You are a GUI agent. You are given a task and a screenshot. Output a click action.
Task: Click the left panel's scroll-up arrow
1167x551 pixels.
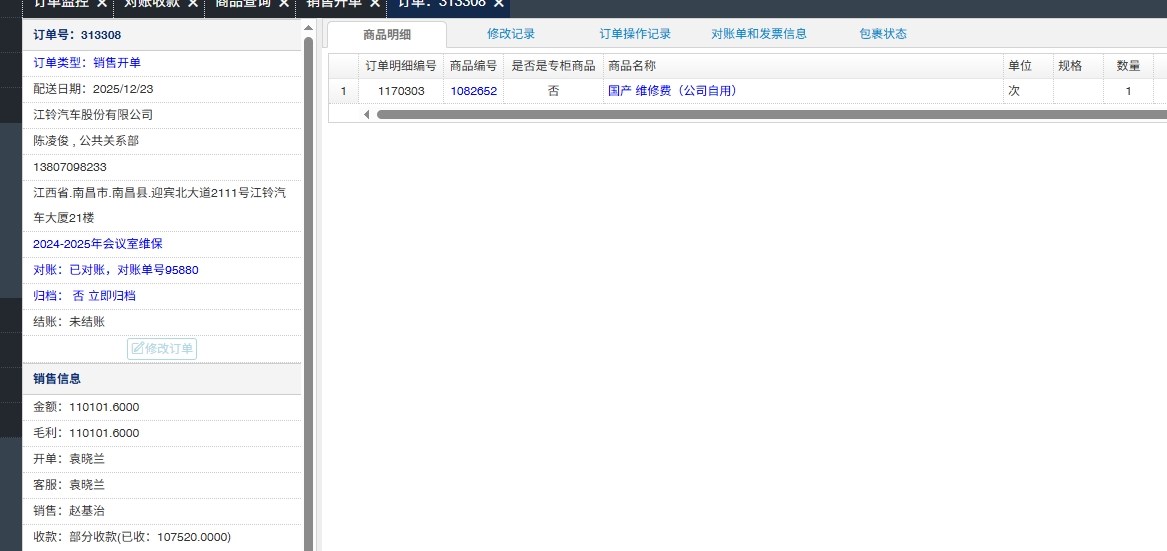pyautogui.click(x=308, y=27)
